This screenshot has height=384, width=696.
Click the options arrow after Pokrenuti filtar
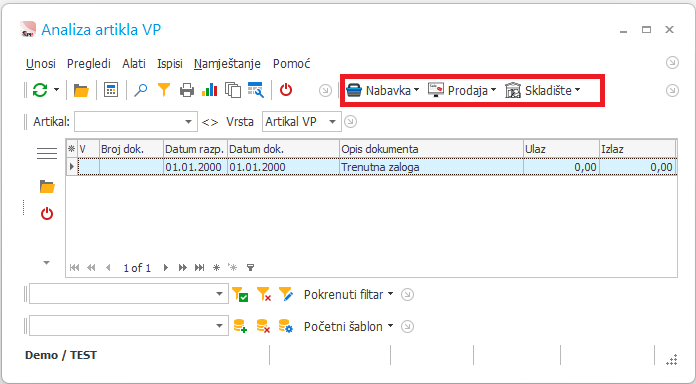coord(407,294)
